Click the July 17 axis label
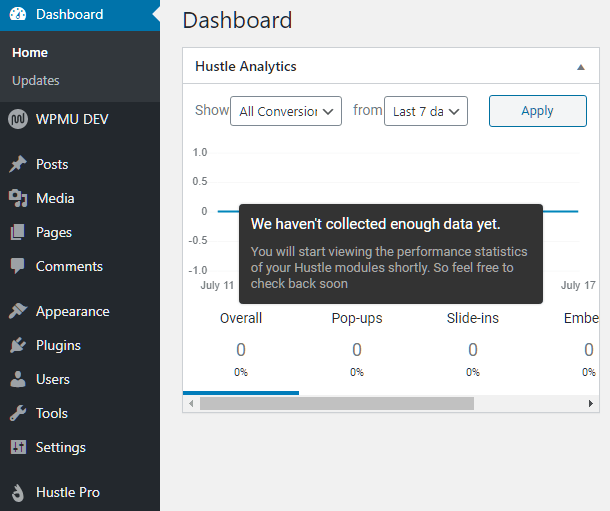 pos(578,285)
